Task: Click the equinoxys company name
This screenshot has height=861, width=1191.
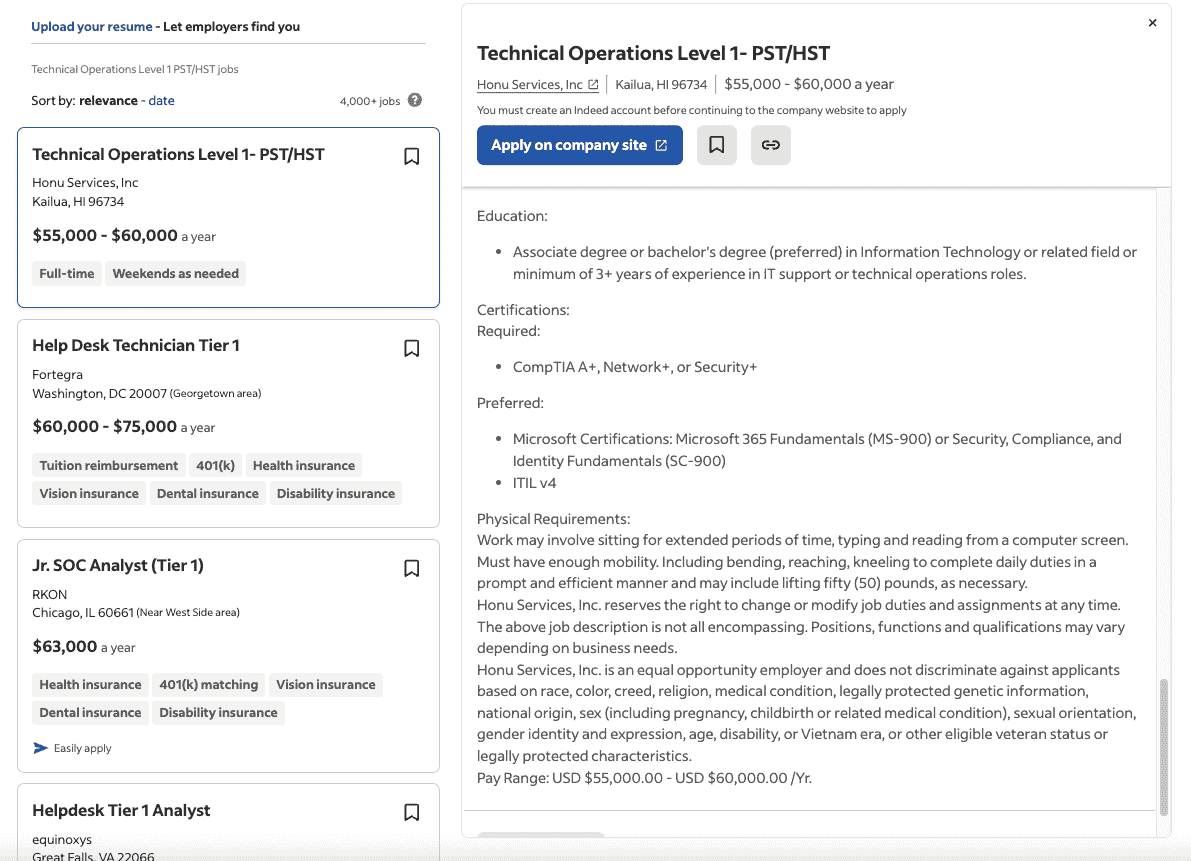Action: point(62,840)
